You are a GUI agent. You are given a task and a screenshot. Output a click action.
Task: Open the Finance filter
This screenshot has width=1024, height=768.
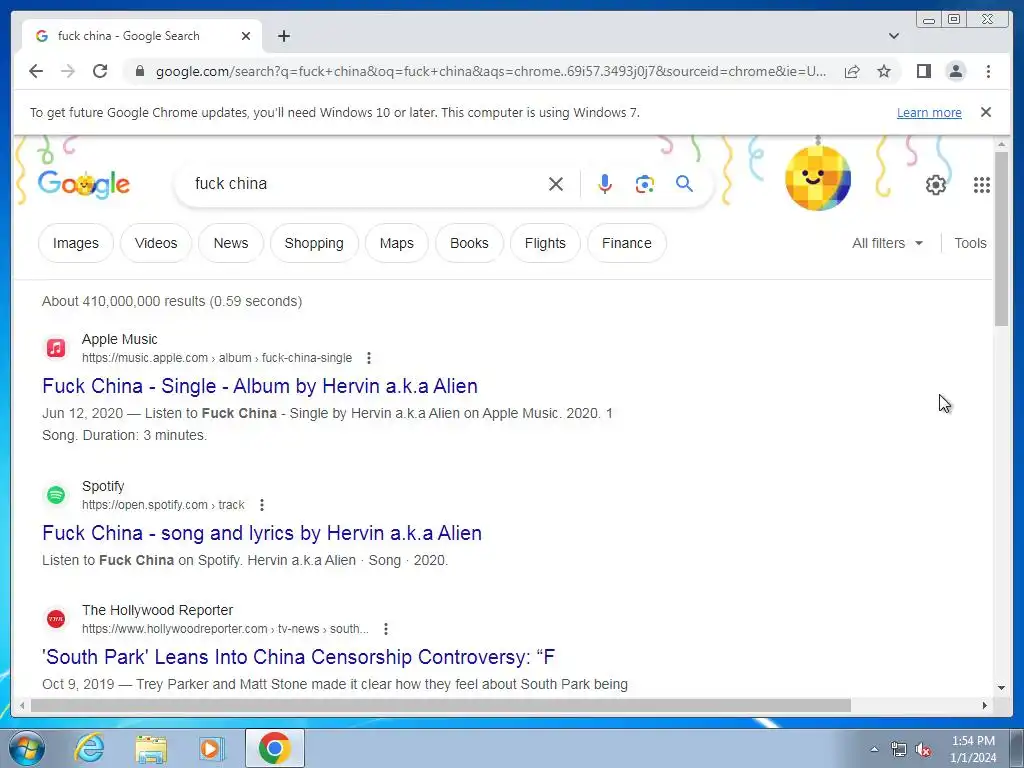627,243
